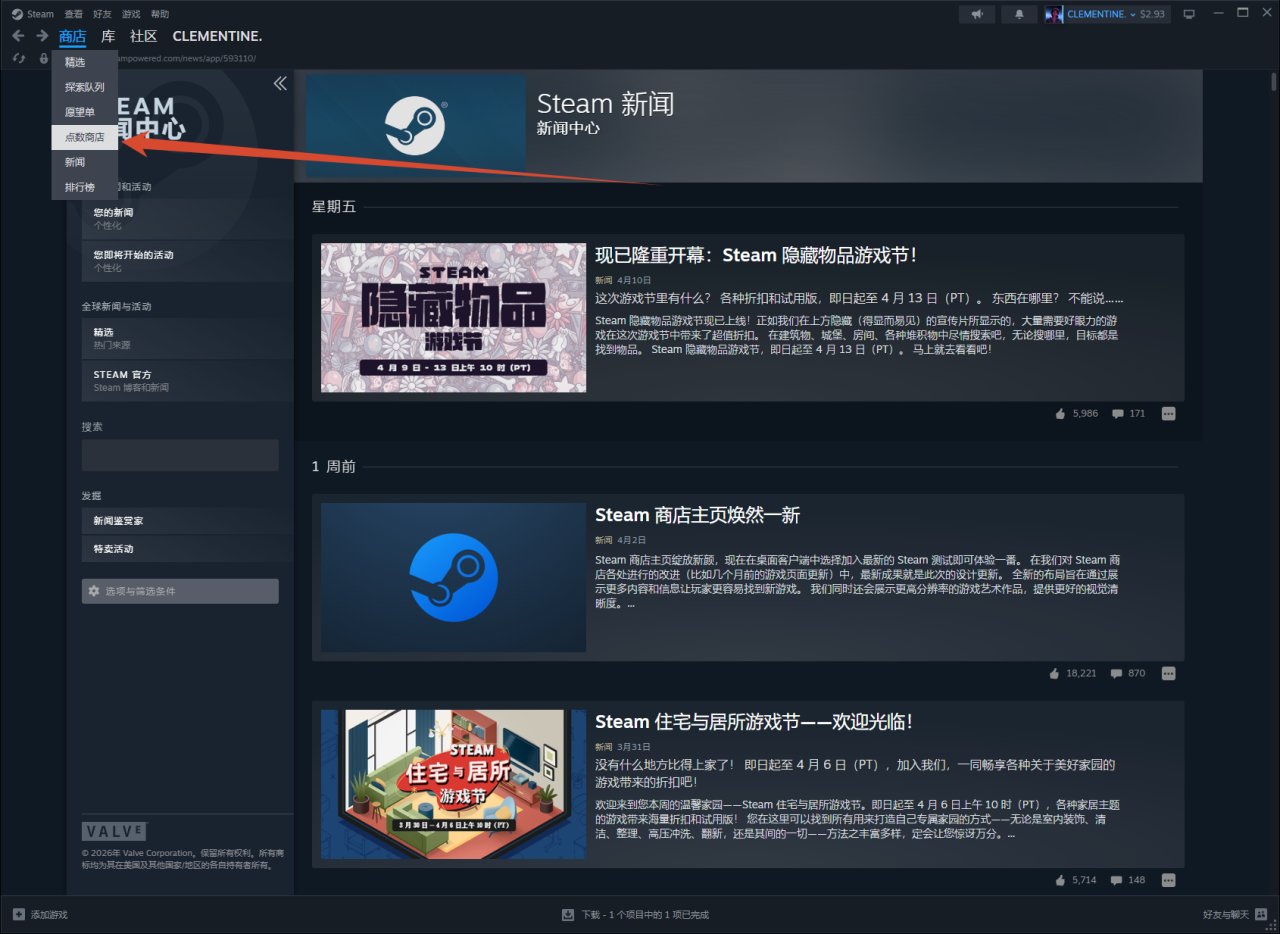Open the megaphone announcements button

coord(977,14)
